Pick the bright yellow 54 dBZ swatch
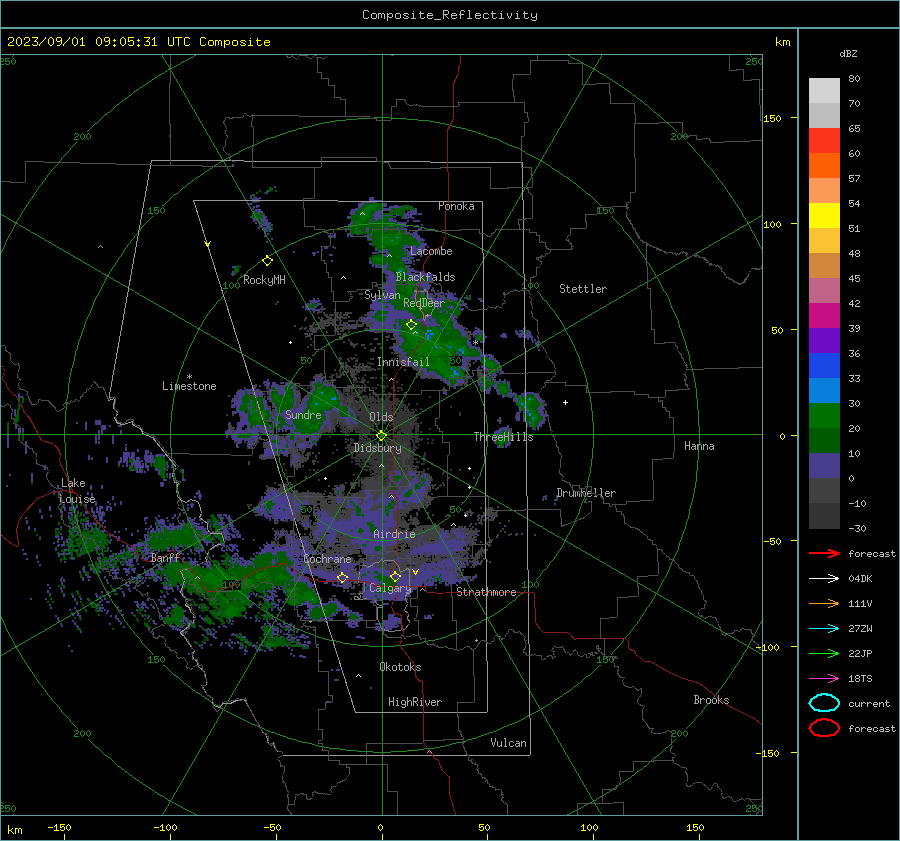Screen dimensions: 900x841 824,215
